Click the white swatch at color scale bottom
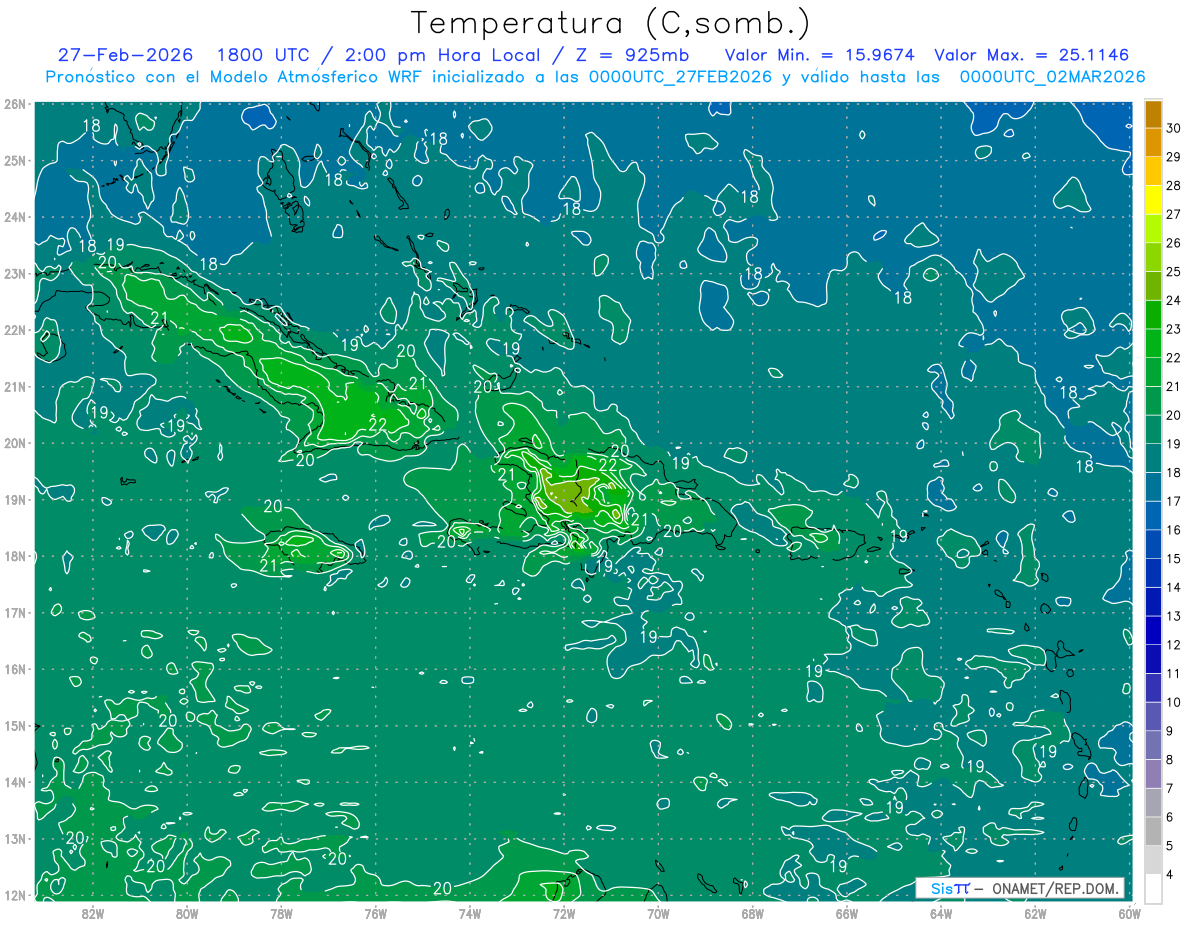The width and height of the screenshot is (1200, 927). 1153,888
